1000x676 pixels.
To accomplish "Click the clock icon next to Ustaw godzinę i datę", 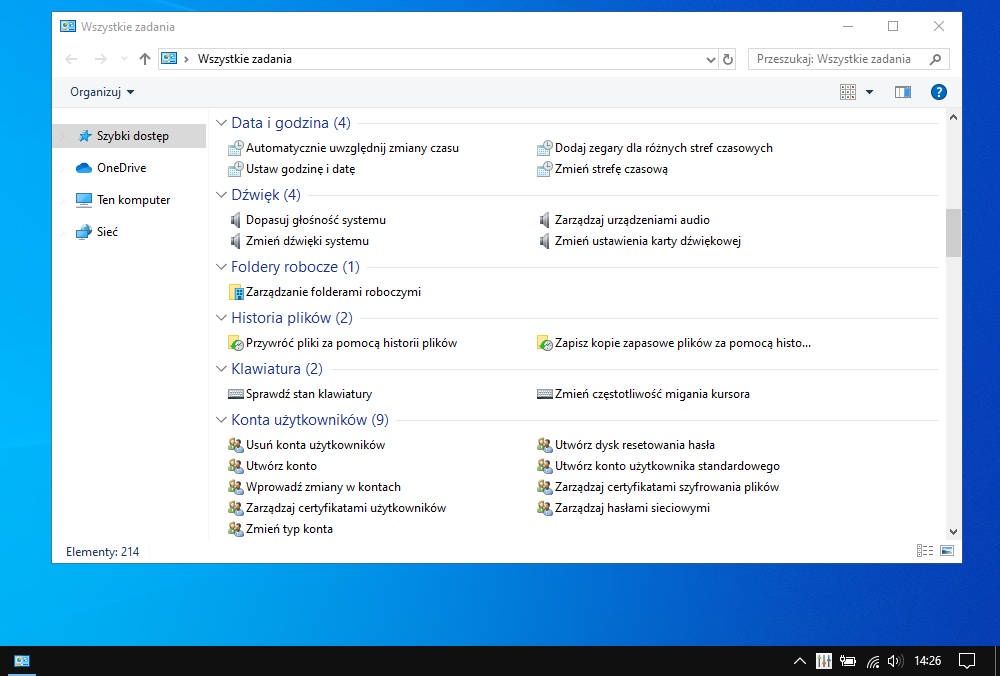I will (x=235, y=169).
